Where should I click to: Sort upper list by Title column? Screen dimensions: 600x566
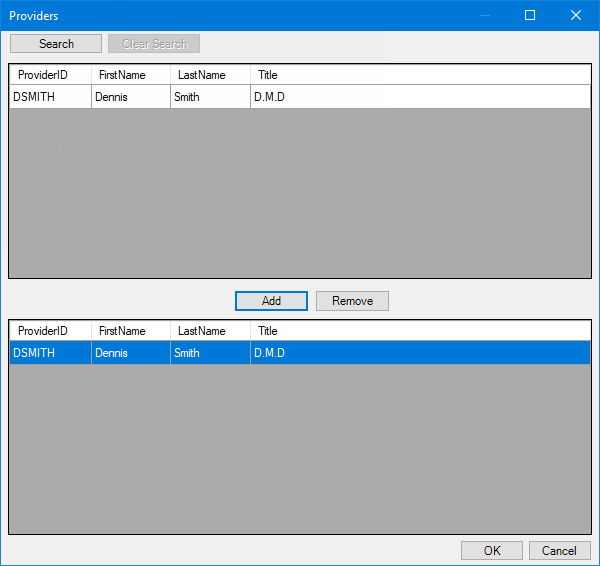click(421, 75)
